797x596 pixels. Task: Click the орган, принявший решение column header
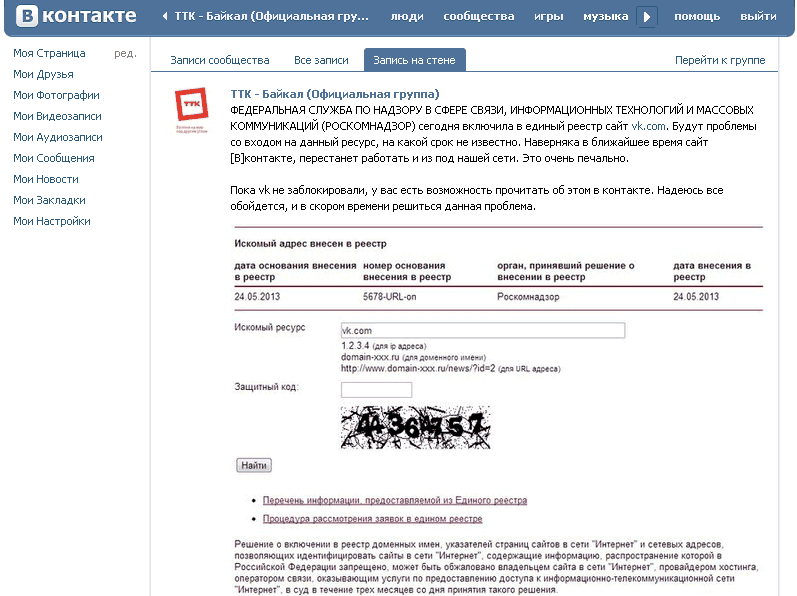pyautogui.click(x=566, y=271)
